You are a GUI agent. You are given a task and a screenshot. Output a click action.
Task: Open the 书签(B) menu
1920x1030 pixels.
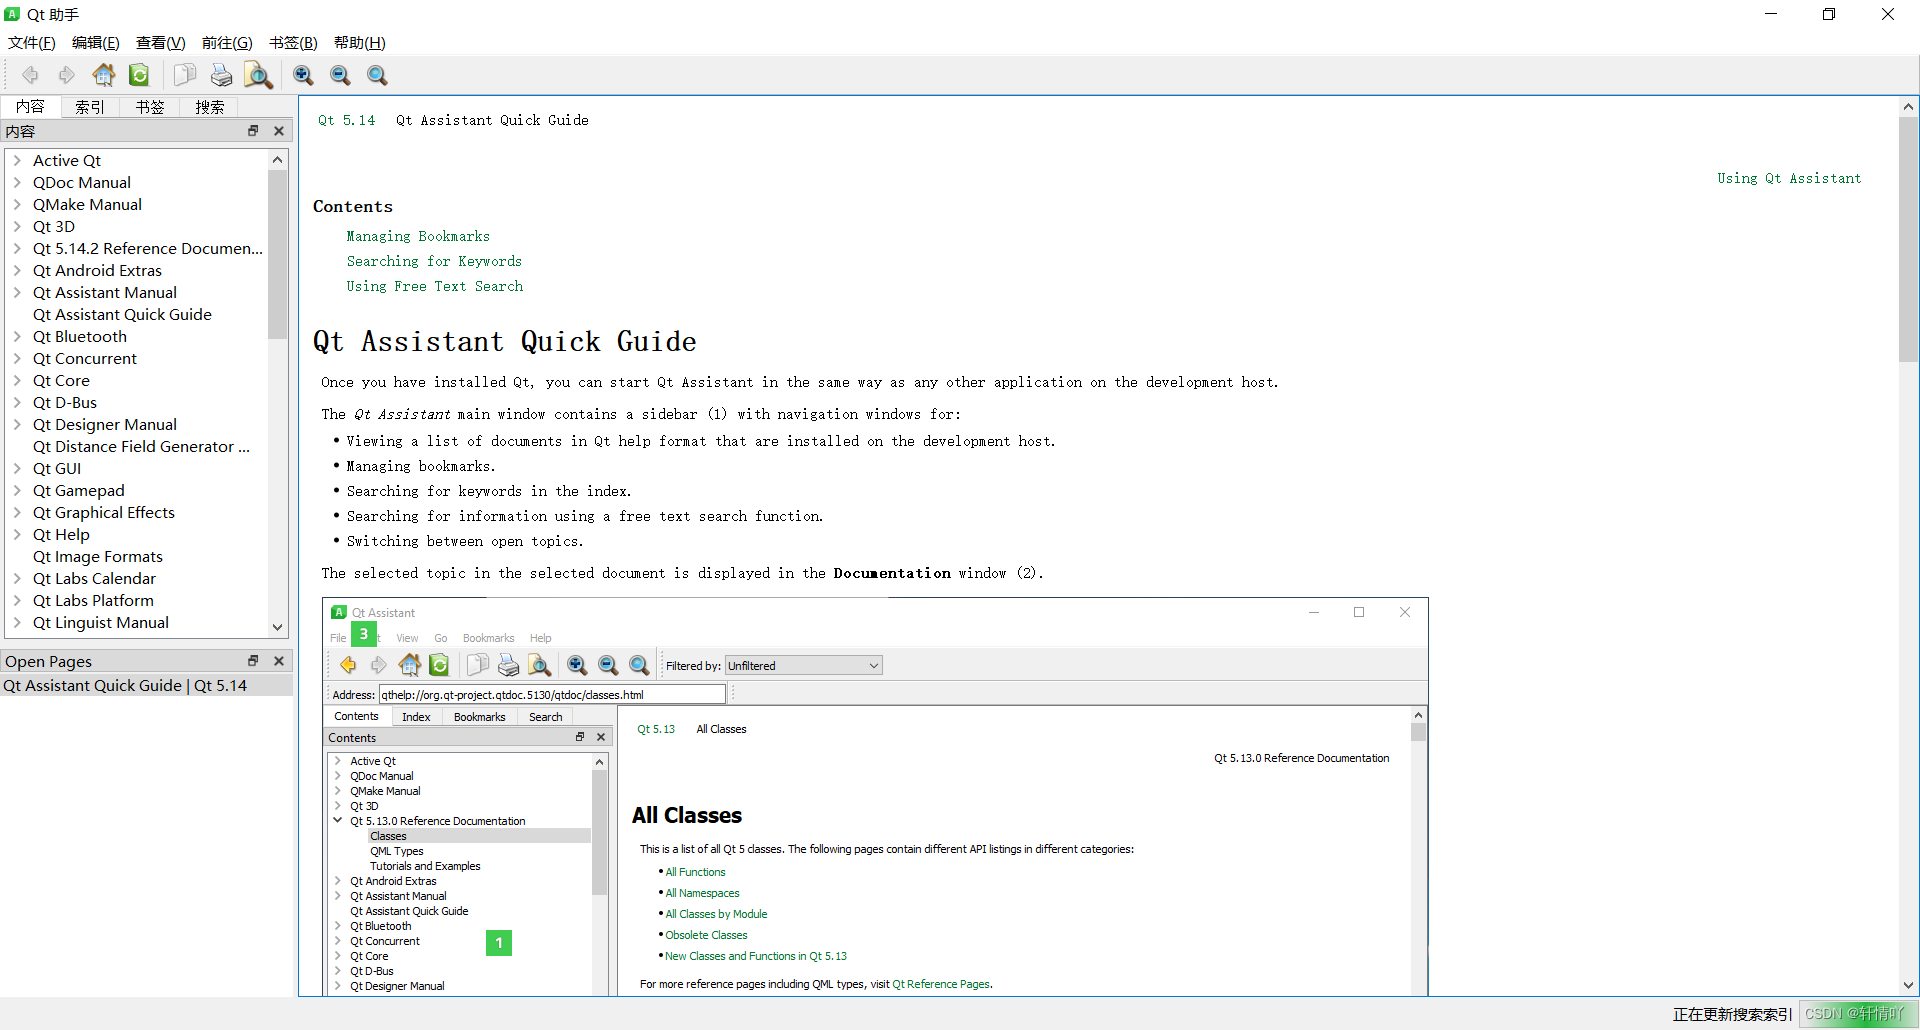(x=293, y=43)
